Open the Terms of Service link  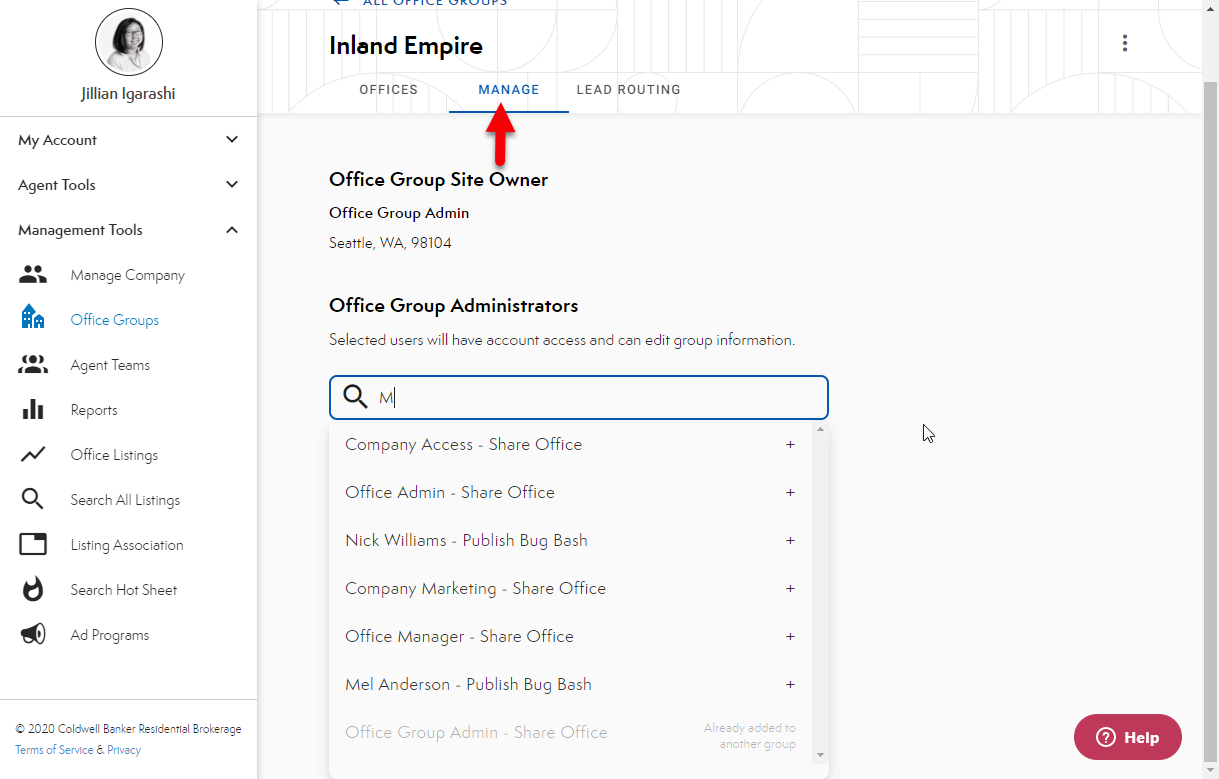tap(54, 750)
